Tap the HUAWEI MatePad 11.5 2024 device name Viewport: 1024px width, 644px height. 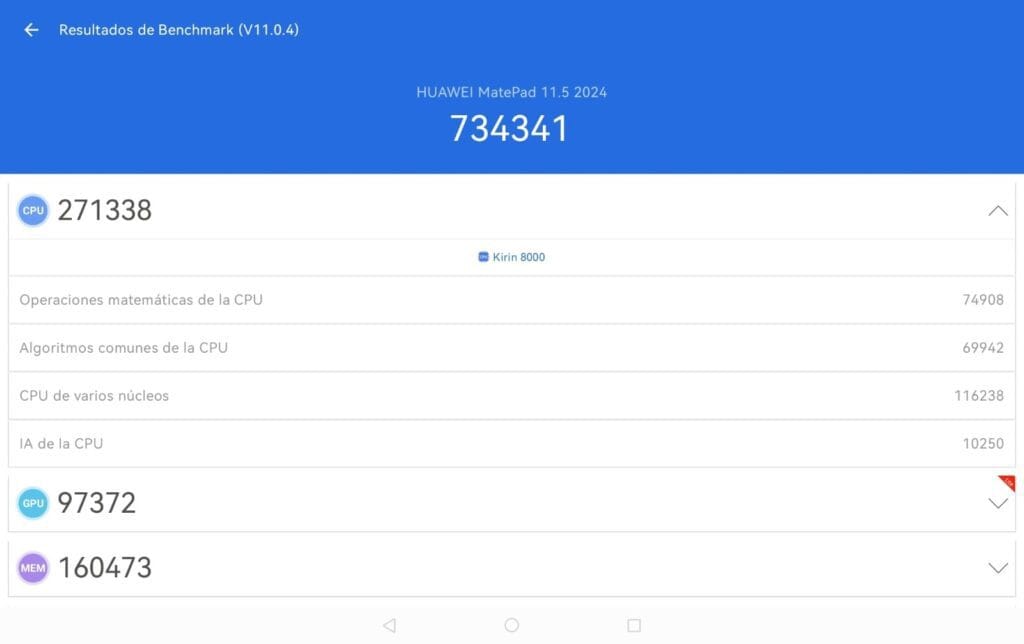point(511,92)
